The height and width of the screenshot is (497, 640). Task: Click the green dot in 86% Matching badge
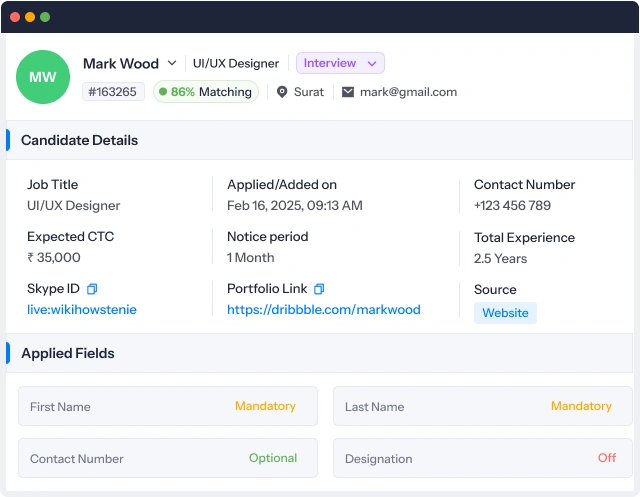(x=163, y=91)
